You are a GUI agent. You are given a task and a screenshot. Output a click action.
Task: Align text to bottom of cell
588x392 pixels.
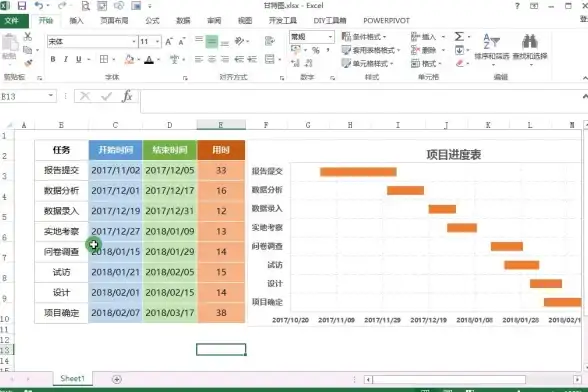point(225,42)
